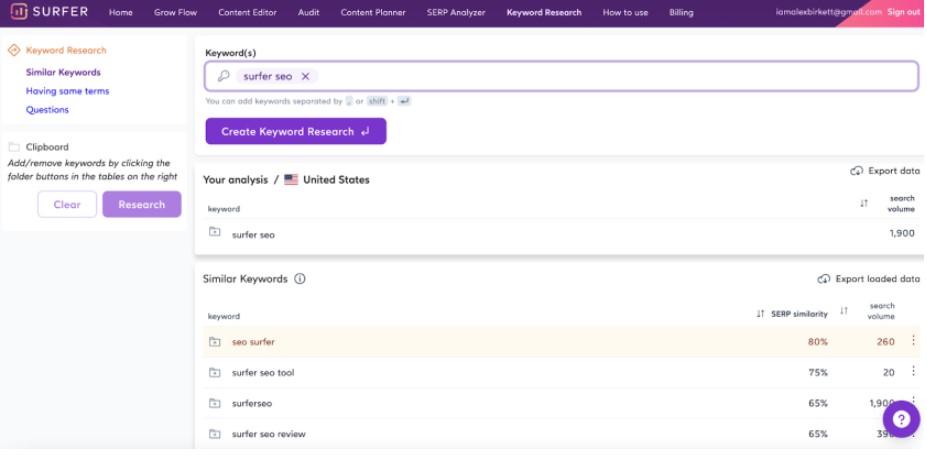The width and height of the screenshot is (927, 461).
Task: Open Content Planner
Action: pyautogui.click(x=373, y=12)
